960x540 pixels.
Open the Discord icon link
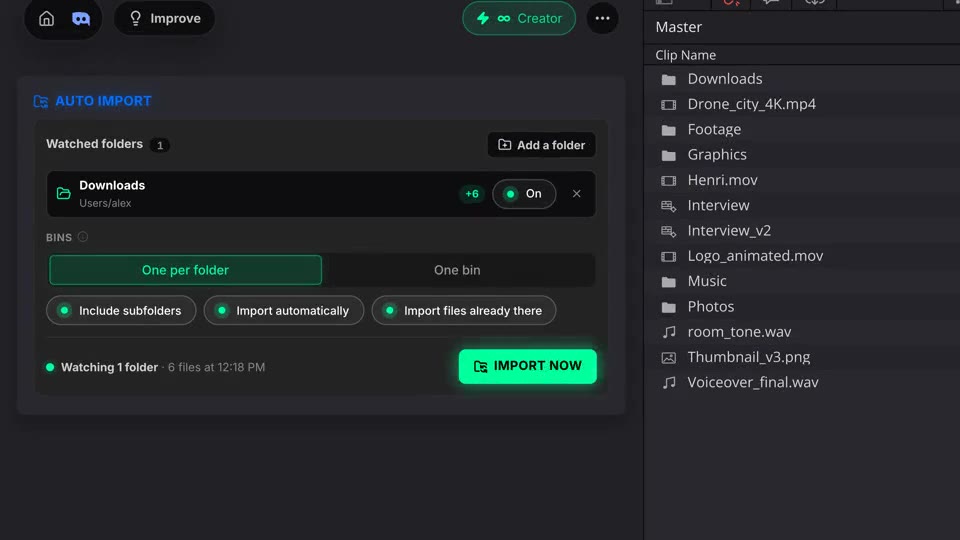(x=81, y=18)
